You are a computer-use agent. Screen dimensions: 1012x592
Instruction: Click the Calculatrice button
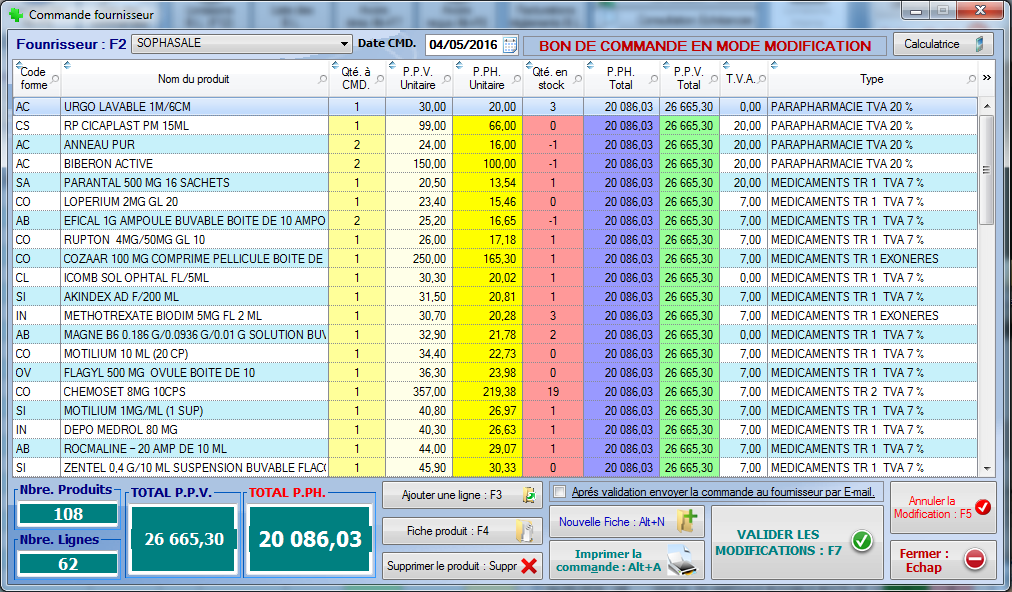[x=941, y=44]
